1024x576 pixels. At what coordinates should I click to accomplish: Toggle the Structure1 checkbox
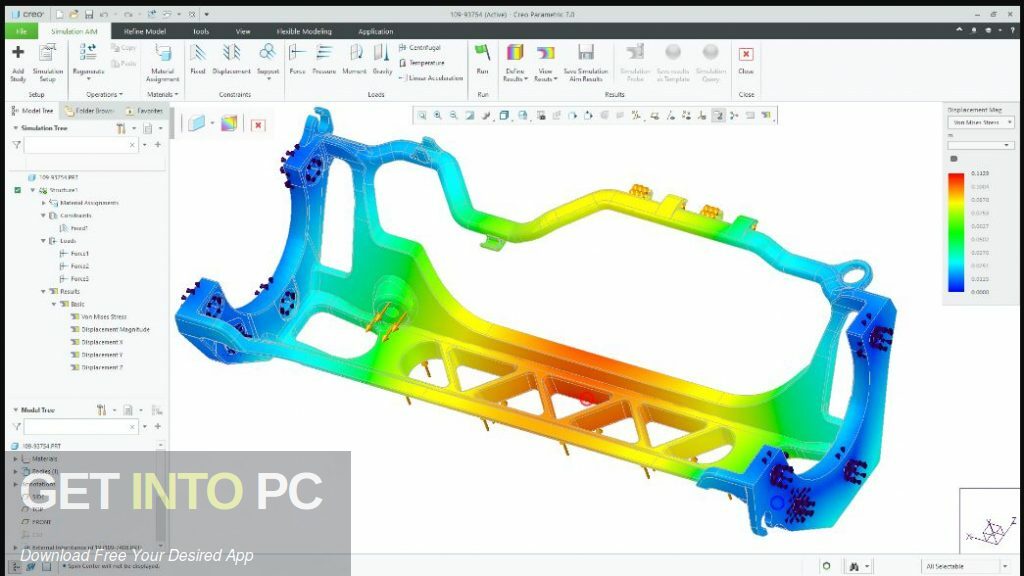18,190
